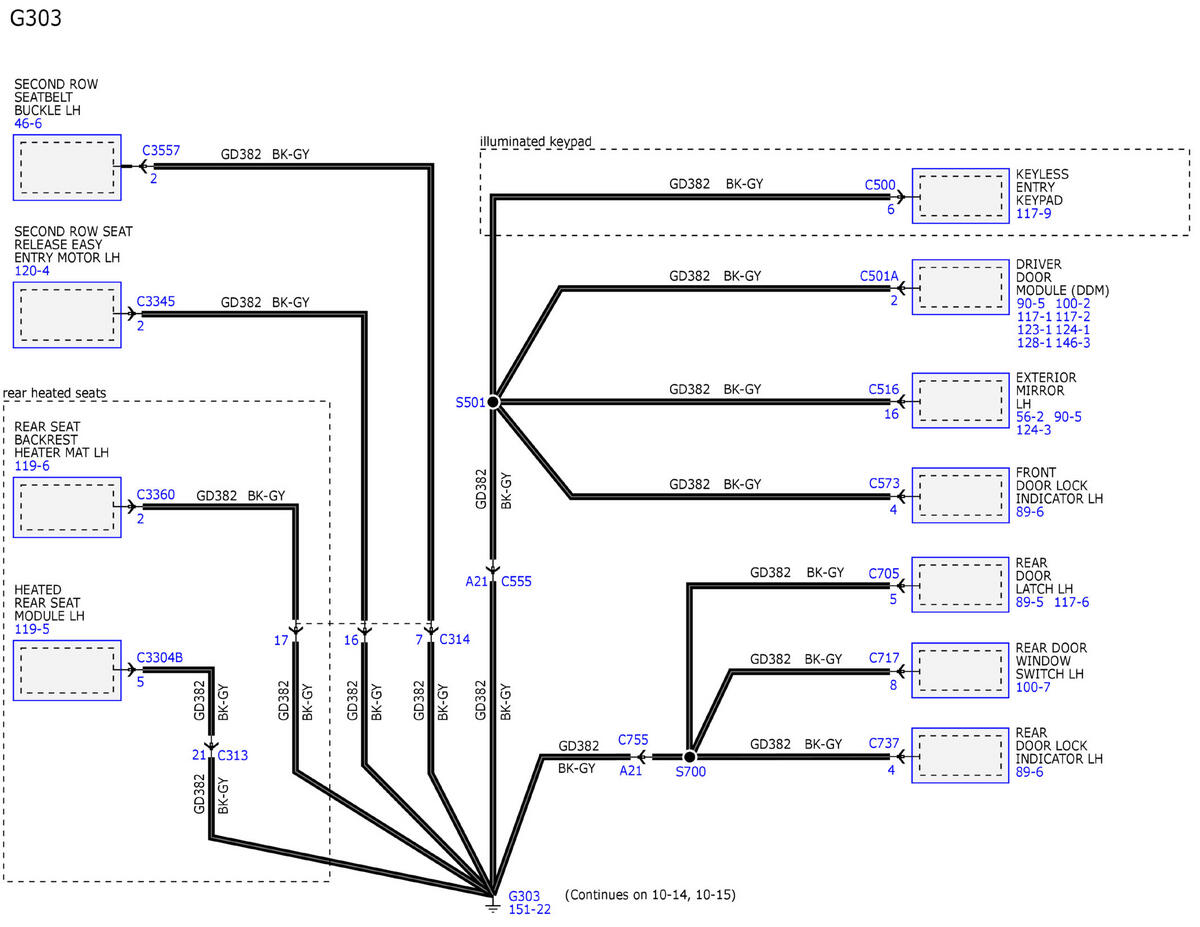Select the Rear Door Window Switch LH box
This screenshot has height=927, width=1200.
(960, 670)
